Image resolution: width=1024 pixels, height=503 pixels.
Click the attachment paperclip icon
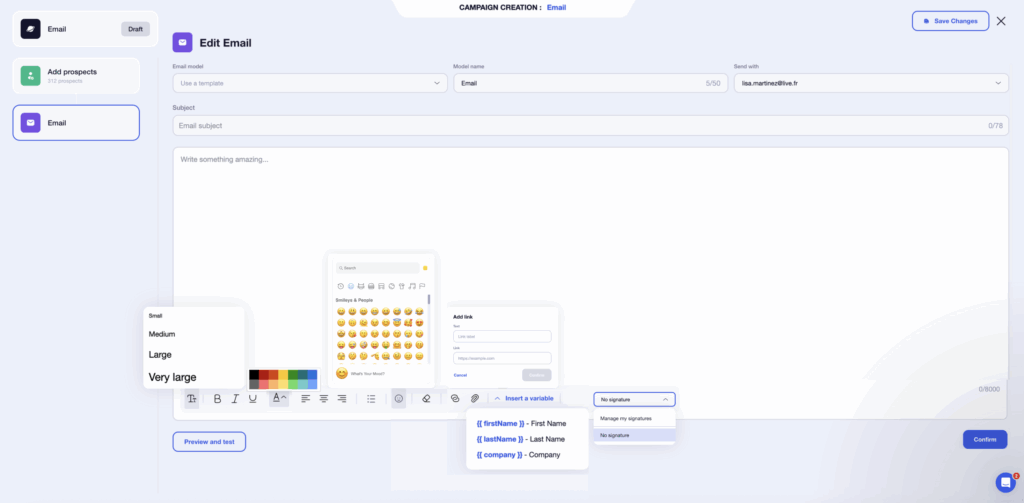[475, 398]
